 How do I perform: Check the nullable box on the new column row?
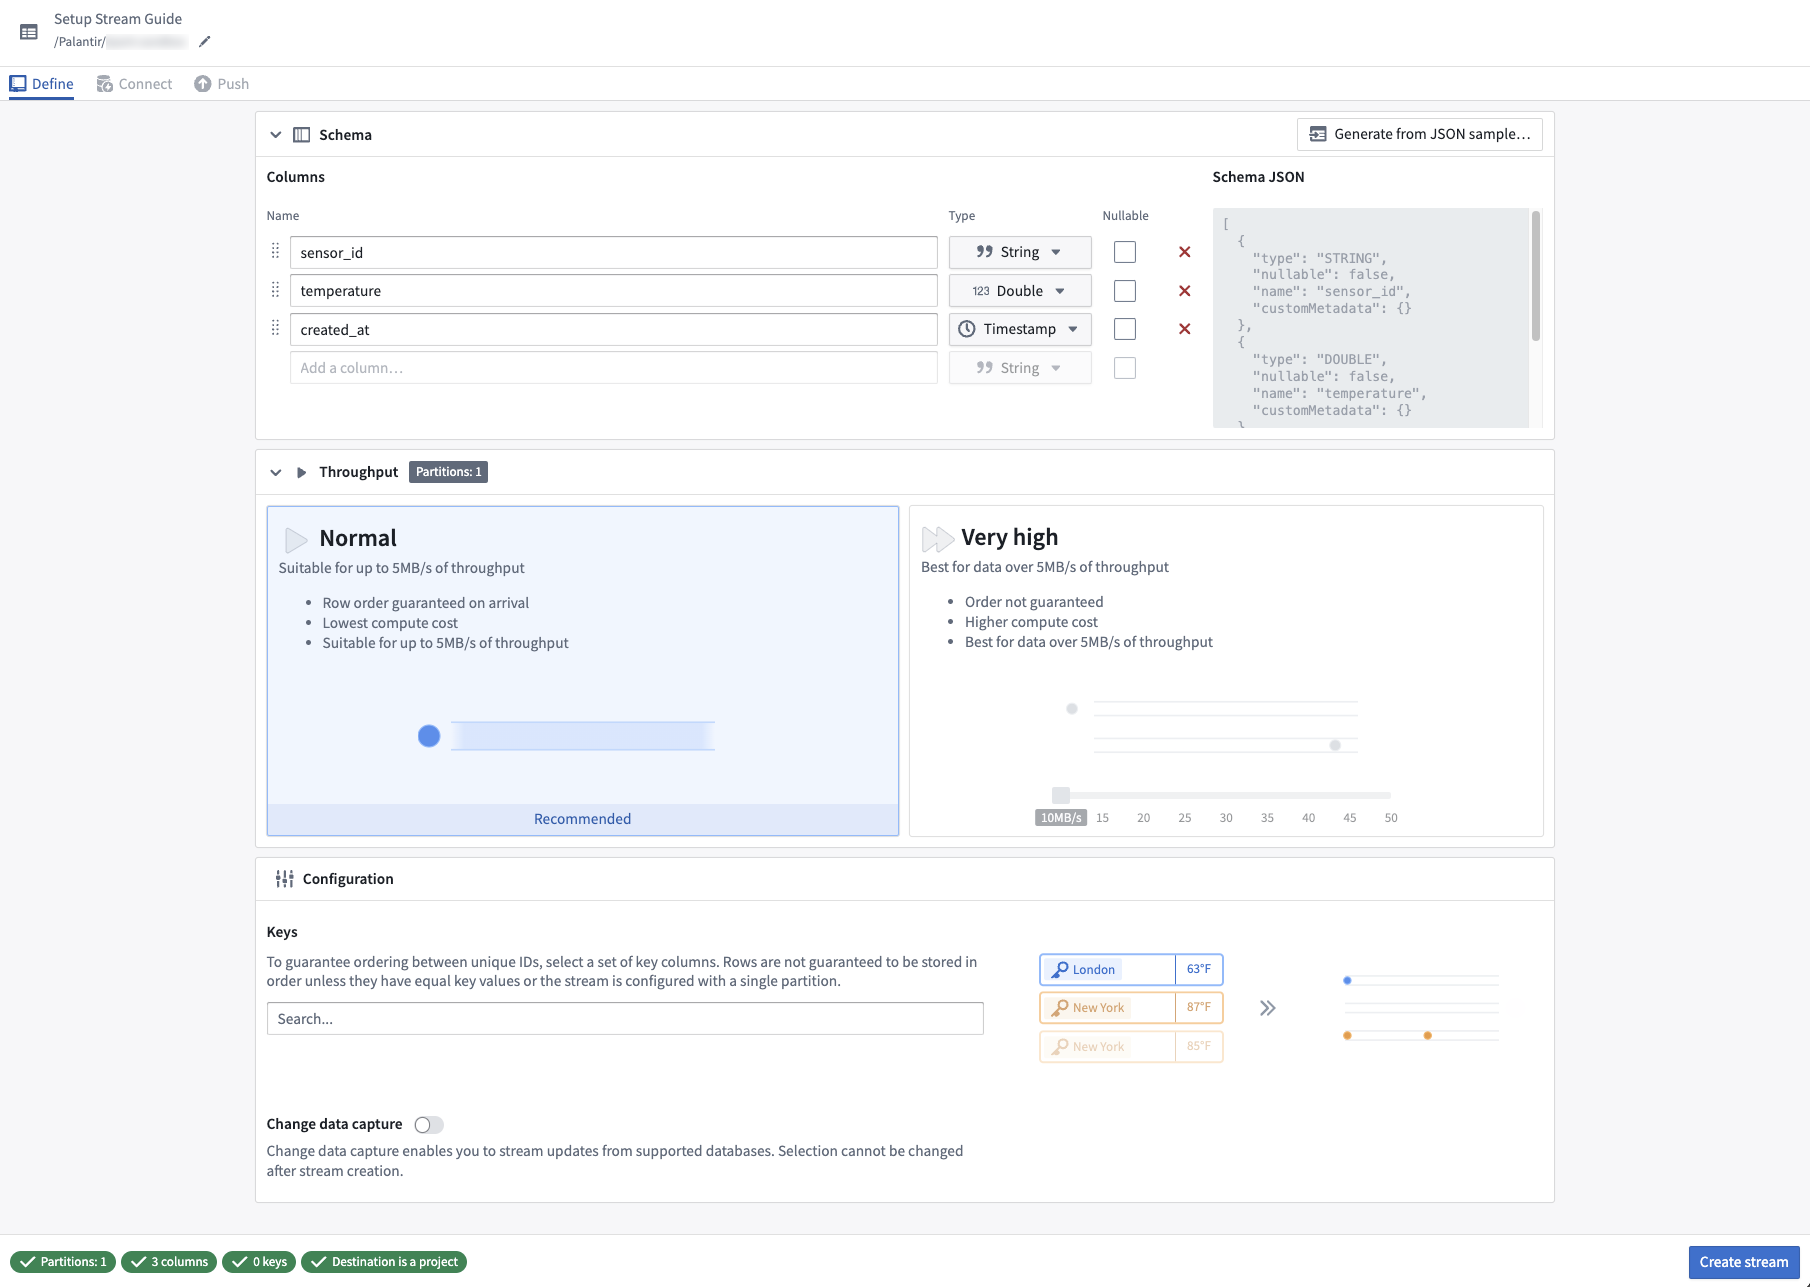(1125, 368)
